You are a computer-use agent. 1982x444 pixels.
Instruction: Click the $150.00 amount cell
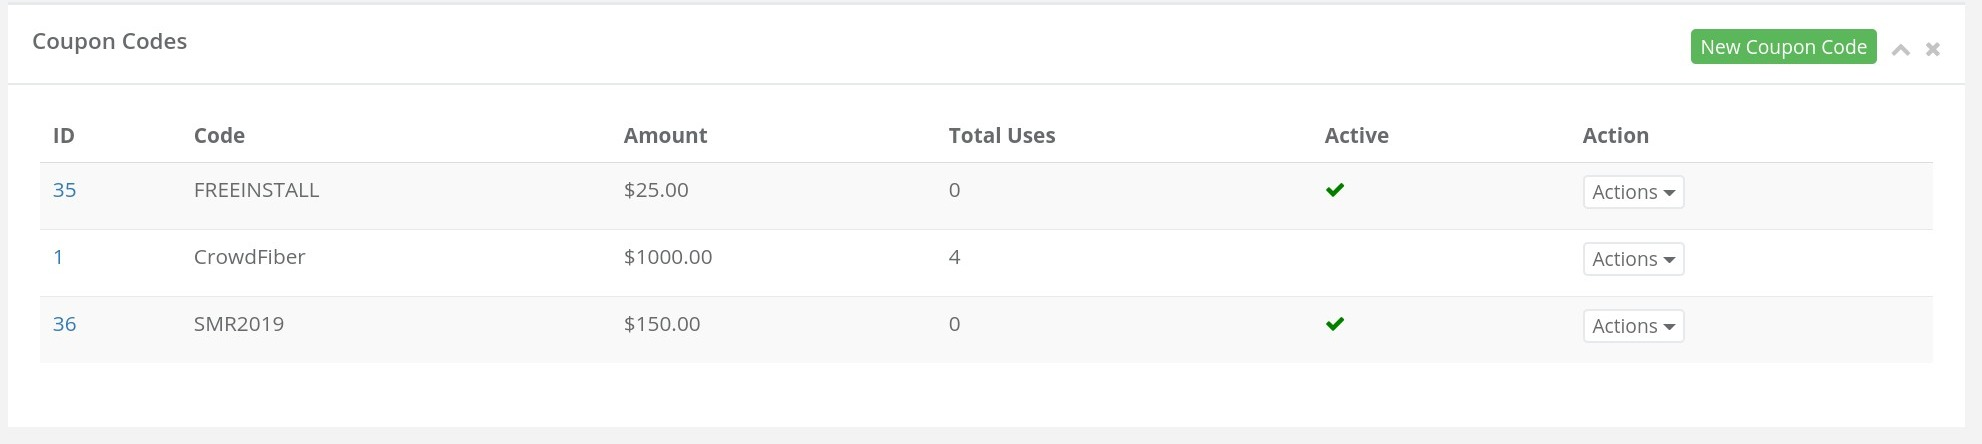pyautogui.click(x=661, y=324)
